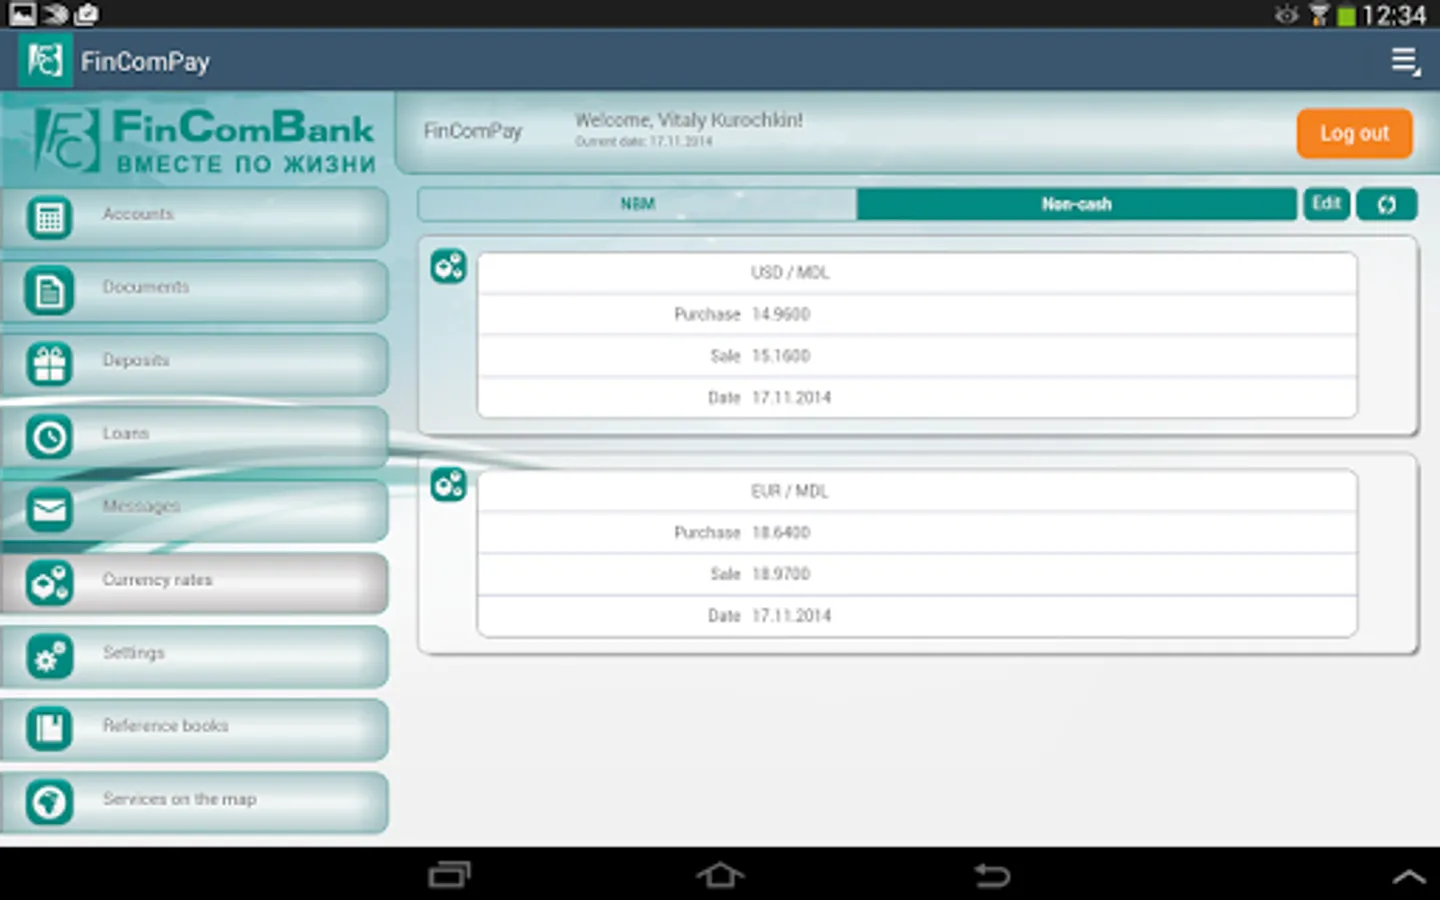1440x900 pixels.
Task: Open the Settings gears icon
Action: (x=49, y=656)
